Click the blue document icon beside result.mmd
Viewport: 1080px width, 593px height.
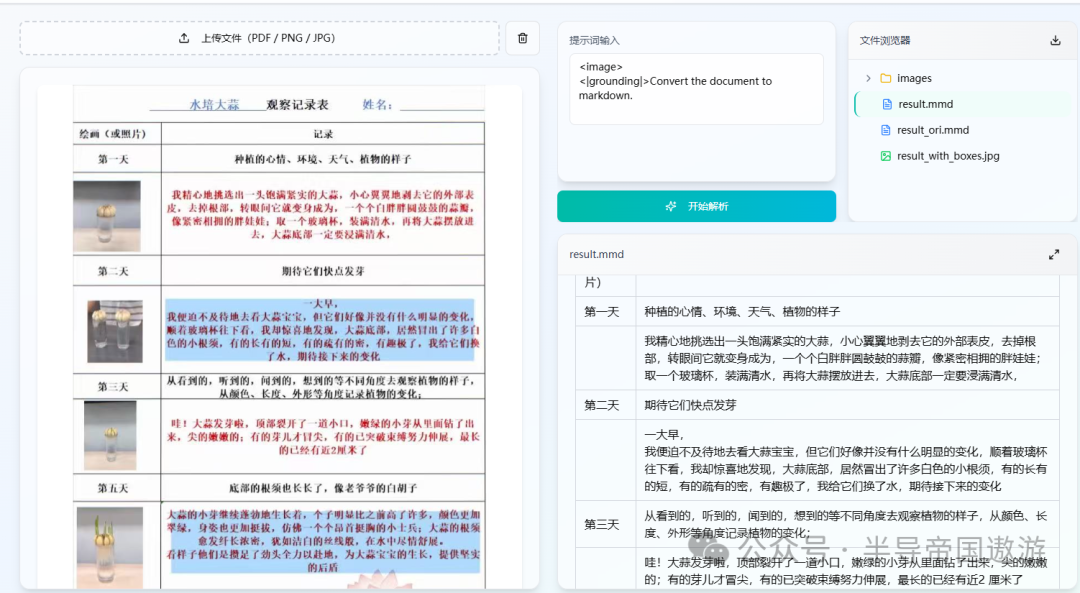887,104
